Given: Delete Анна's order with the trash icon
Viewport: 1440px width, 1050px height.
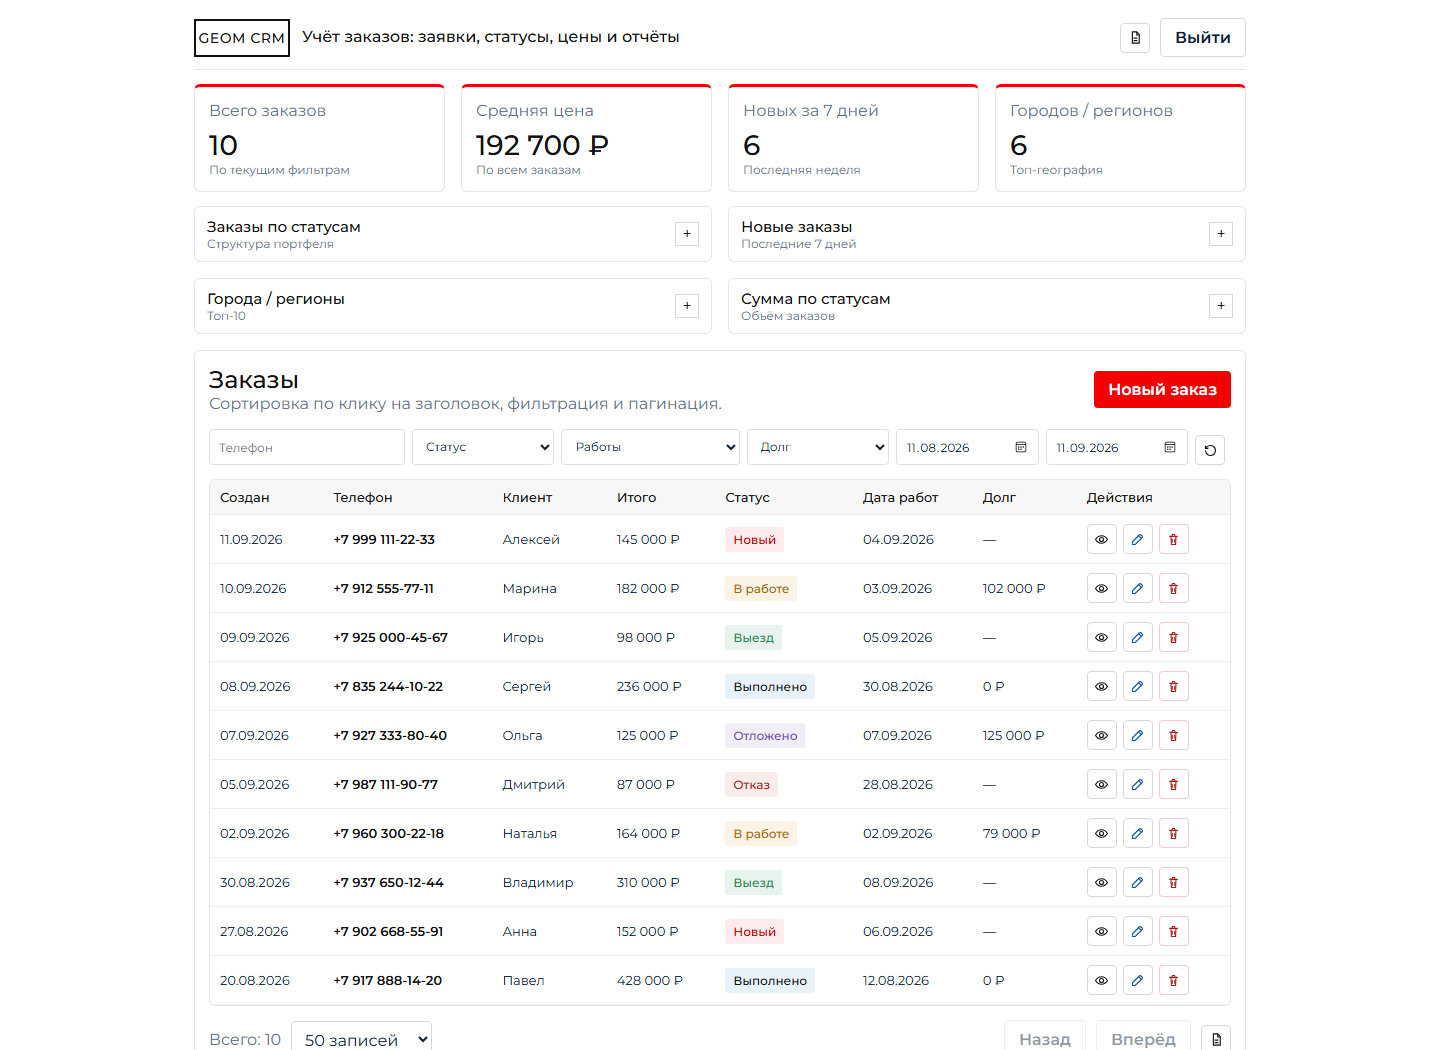Looking at the screenshot, I should click(x=1174, y=931).
